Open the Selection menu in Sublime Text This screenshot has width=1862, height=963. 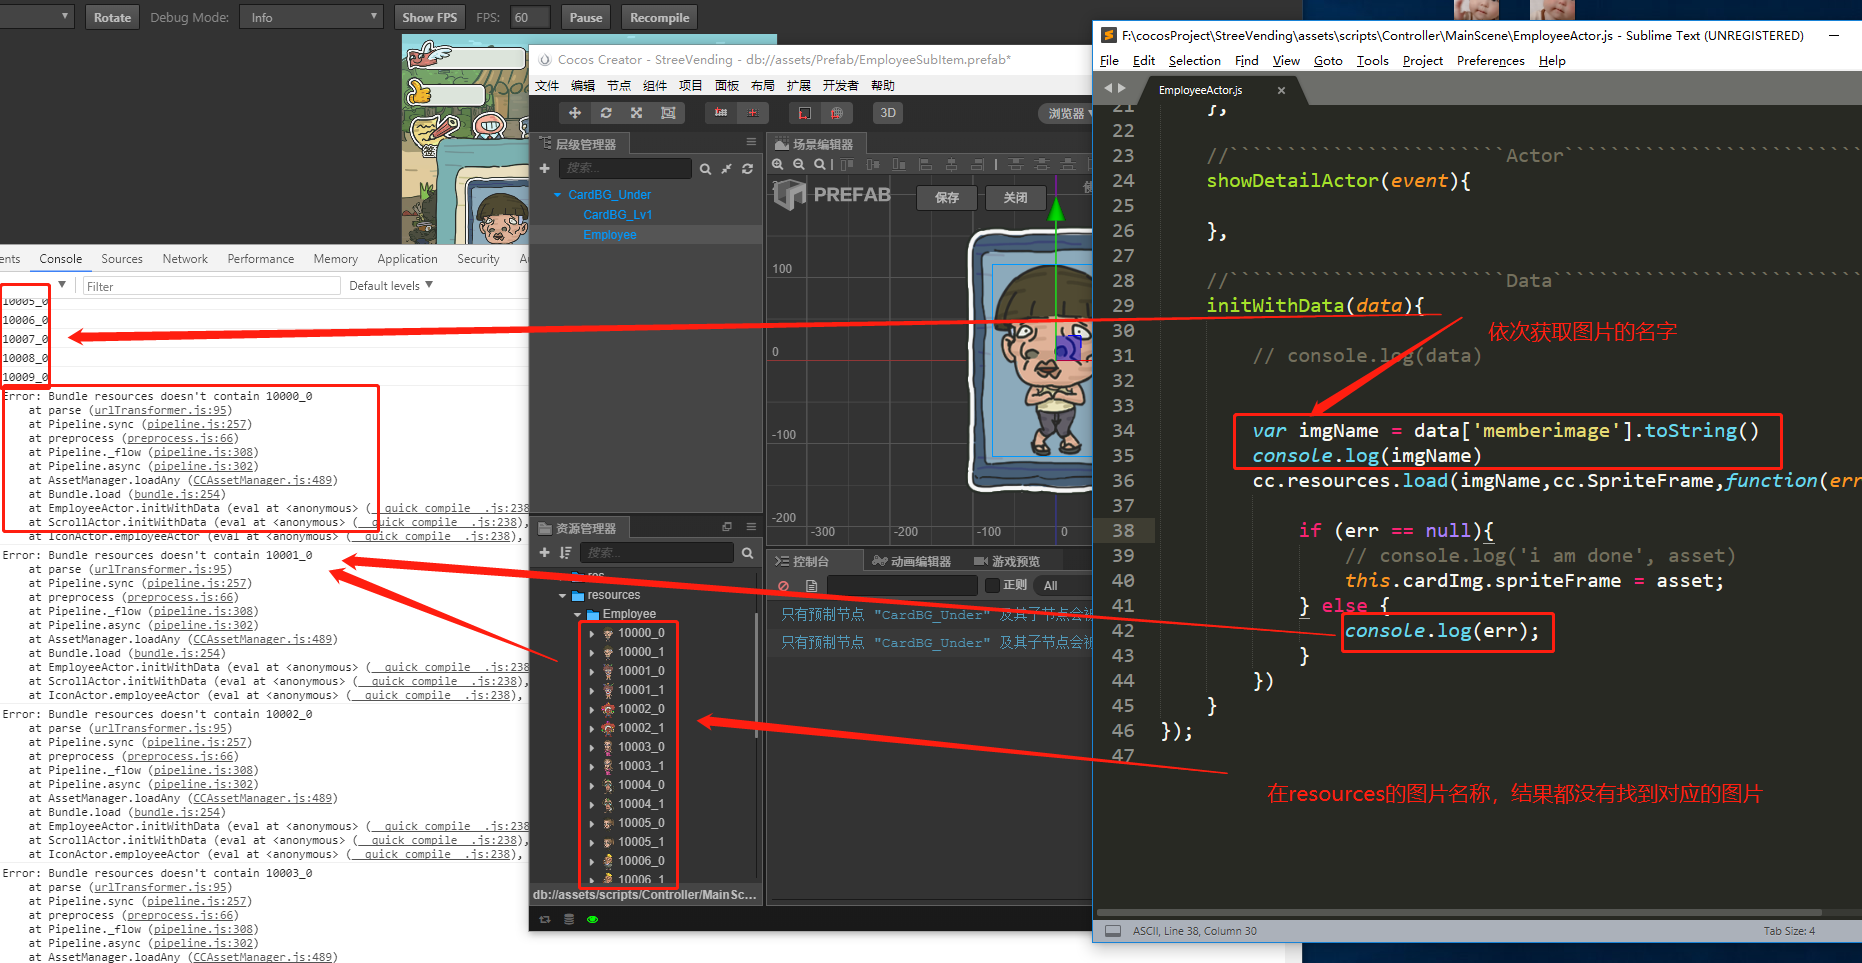[x=1195, y=61]
